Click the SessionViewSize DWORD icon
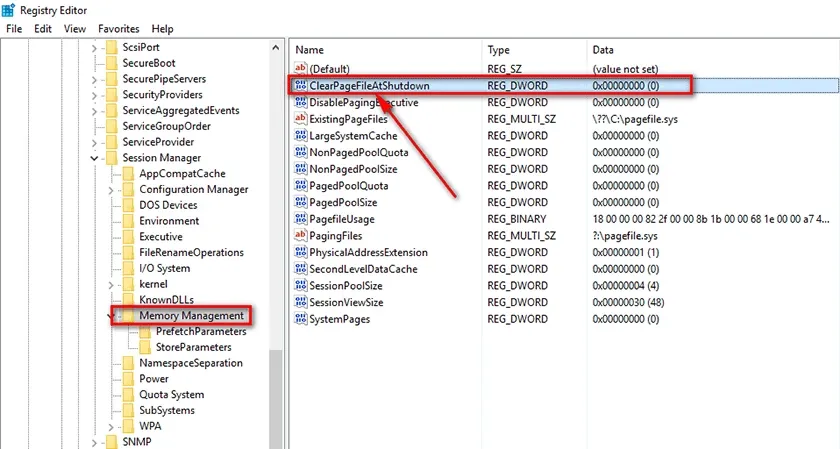Image resolution: width=840 pixels, height=449 pixels. click(x=301, y=302)
